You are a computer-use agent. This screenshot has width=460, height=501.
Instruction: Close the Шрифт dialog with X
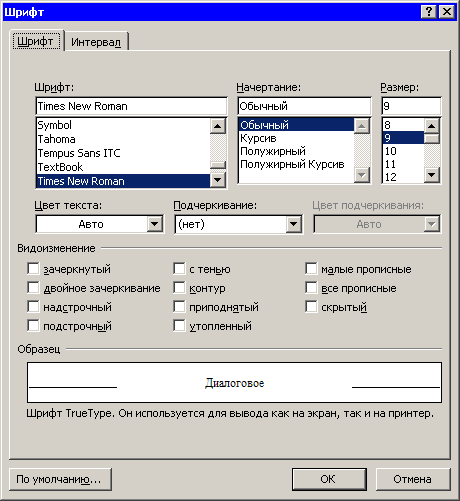pyautogui.click(x=446, y=12)
